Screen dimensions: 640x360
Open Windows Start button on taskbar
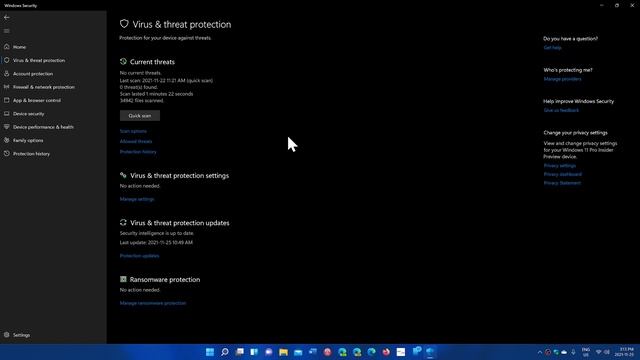(210, 352)
